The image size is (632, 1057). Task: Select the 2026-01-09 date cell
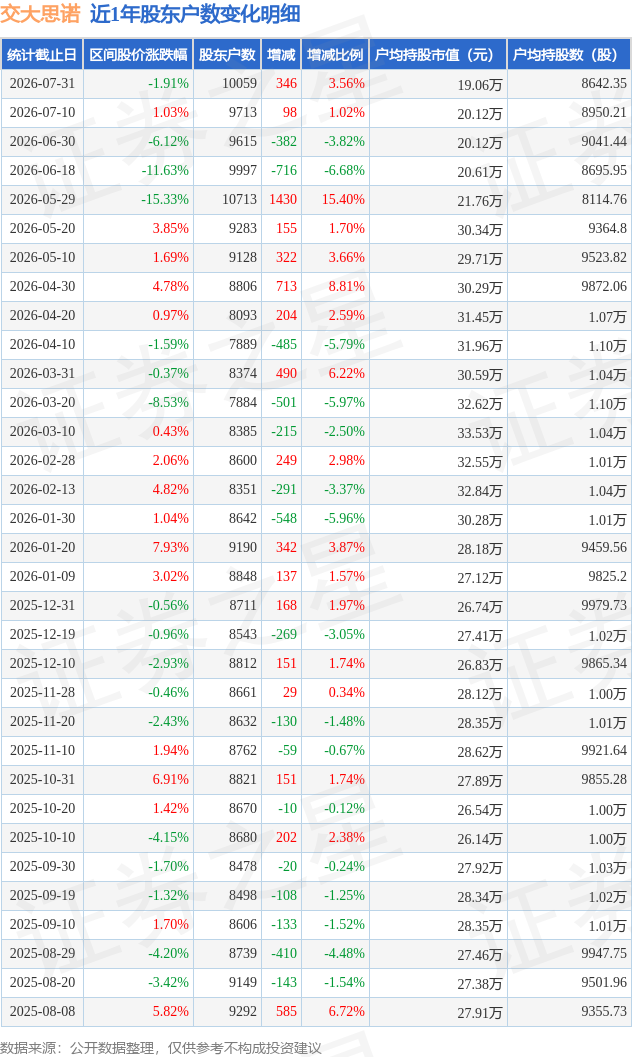(42, 576)
